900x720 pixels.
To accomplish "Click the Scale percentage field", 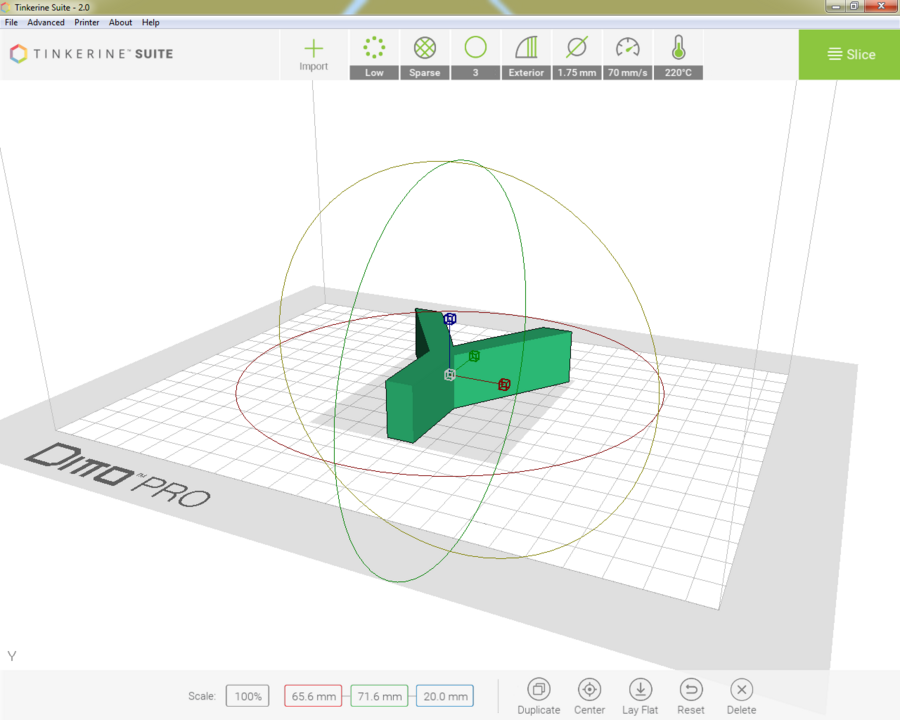I will tap(247, 695).
